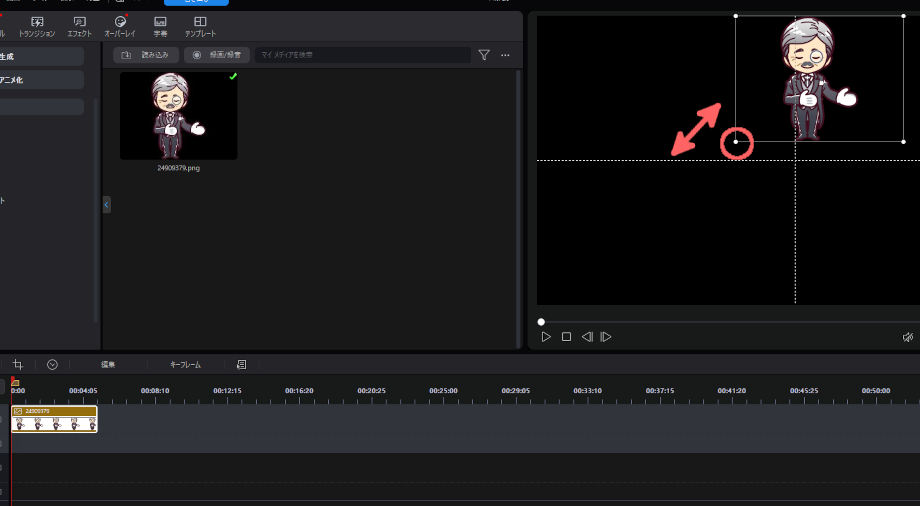920x506 pixels.
Task: Open the media library more-options menu
Action: [x=505, y=55]
